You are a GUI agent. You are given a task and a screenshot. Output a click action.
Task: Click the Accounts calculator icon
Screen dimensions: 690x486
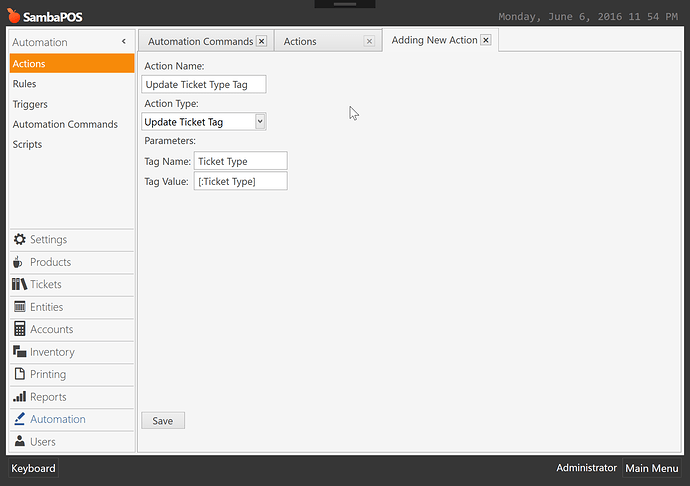point(19,329)
